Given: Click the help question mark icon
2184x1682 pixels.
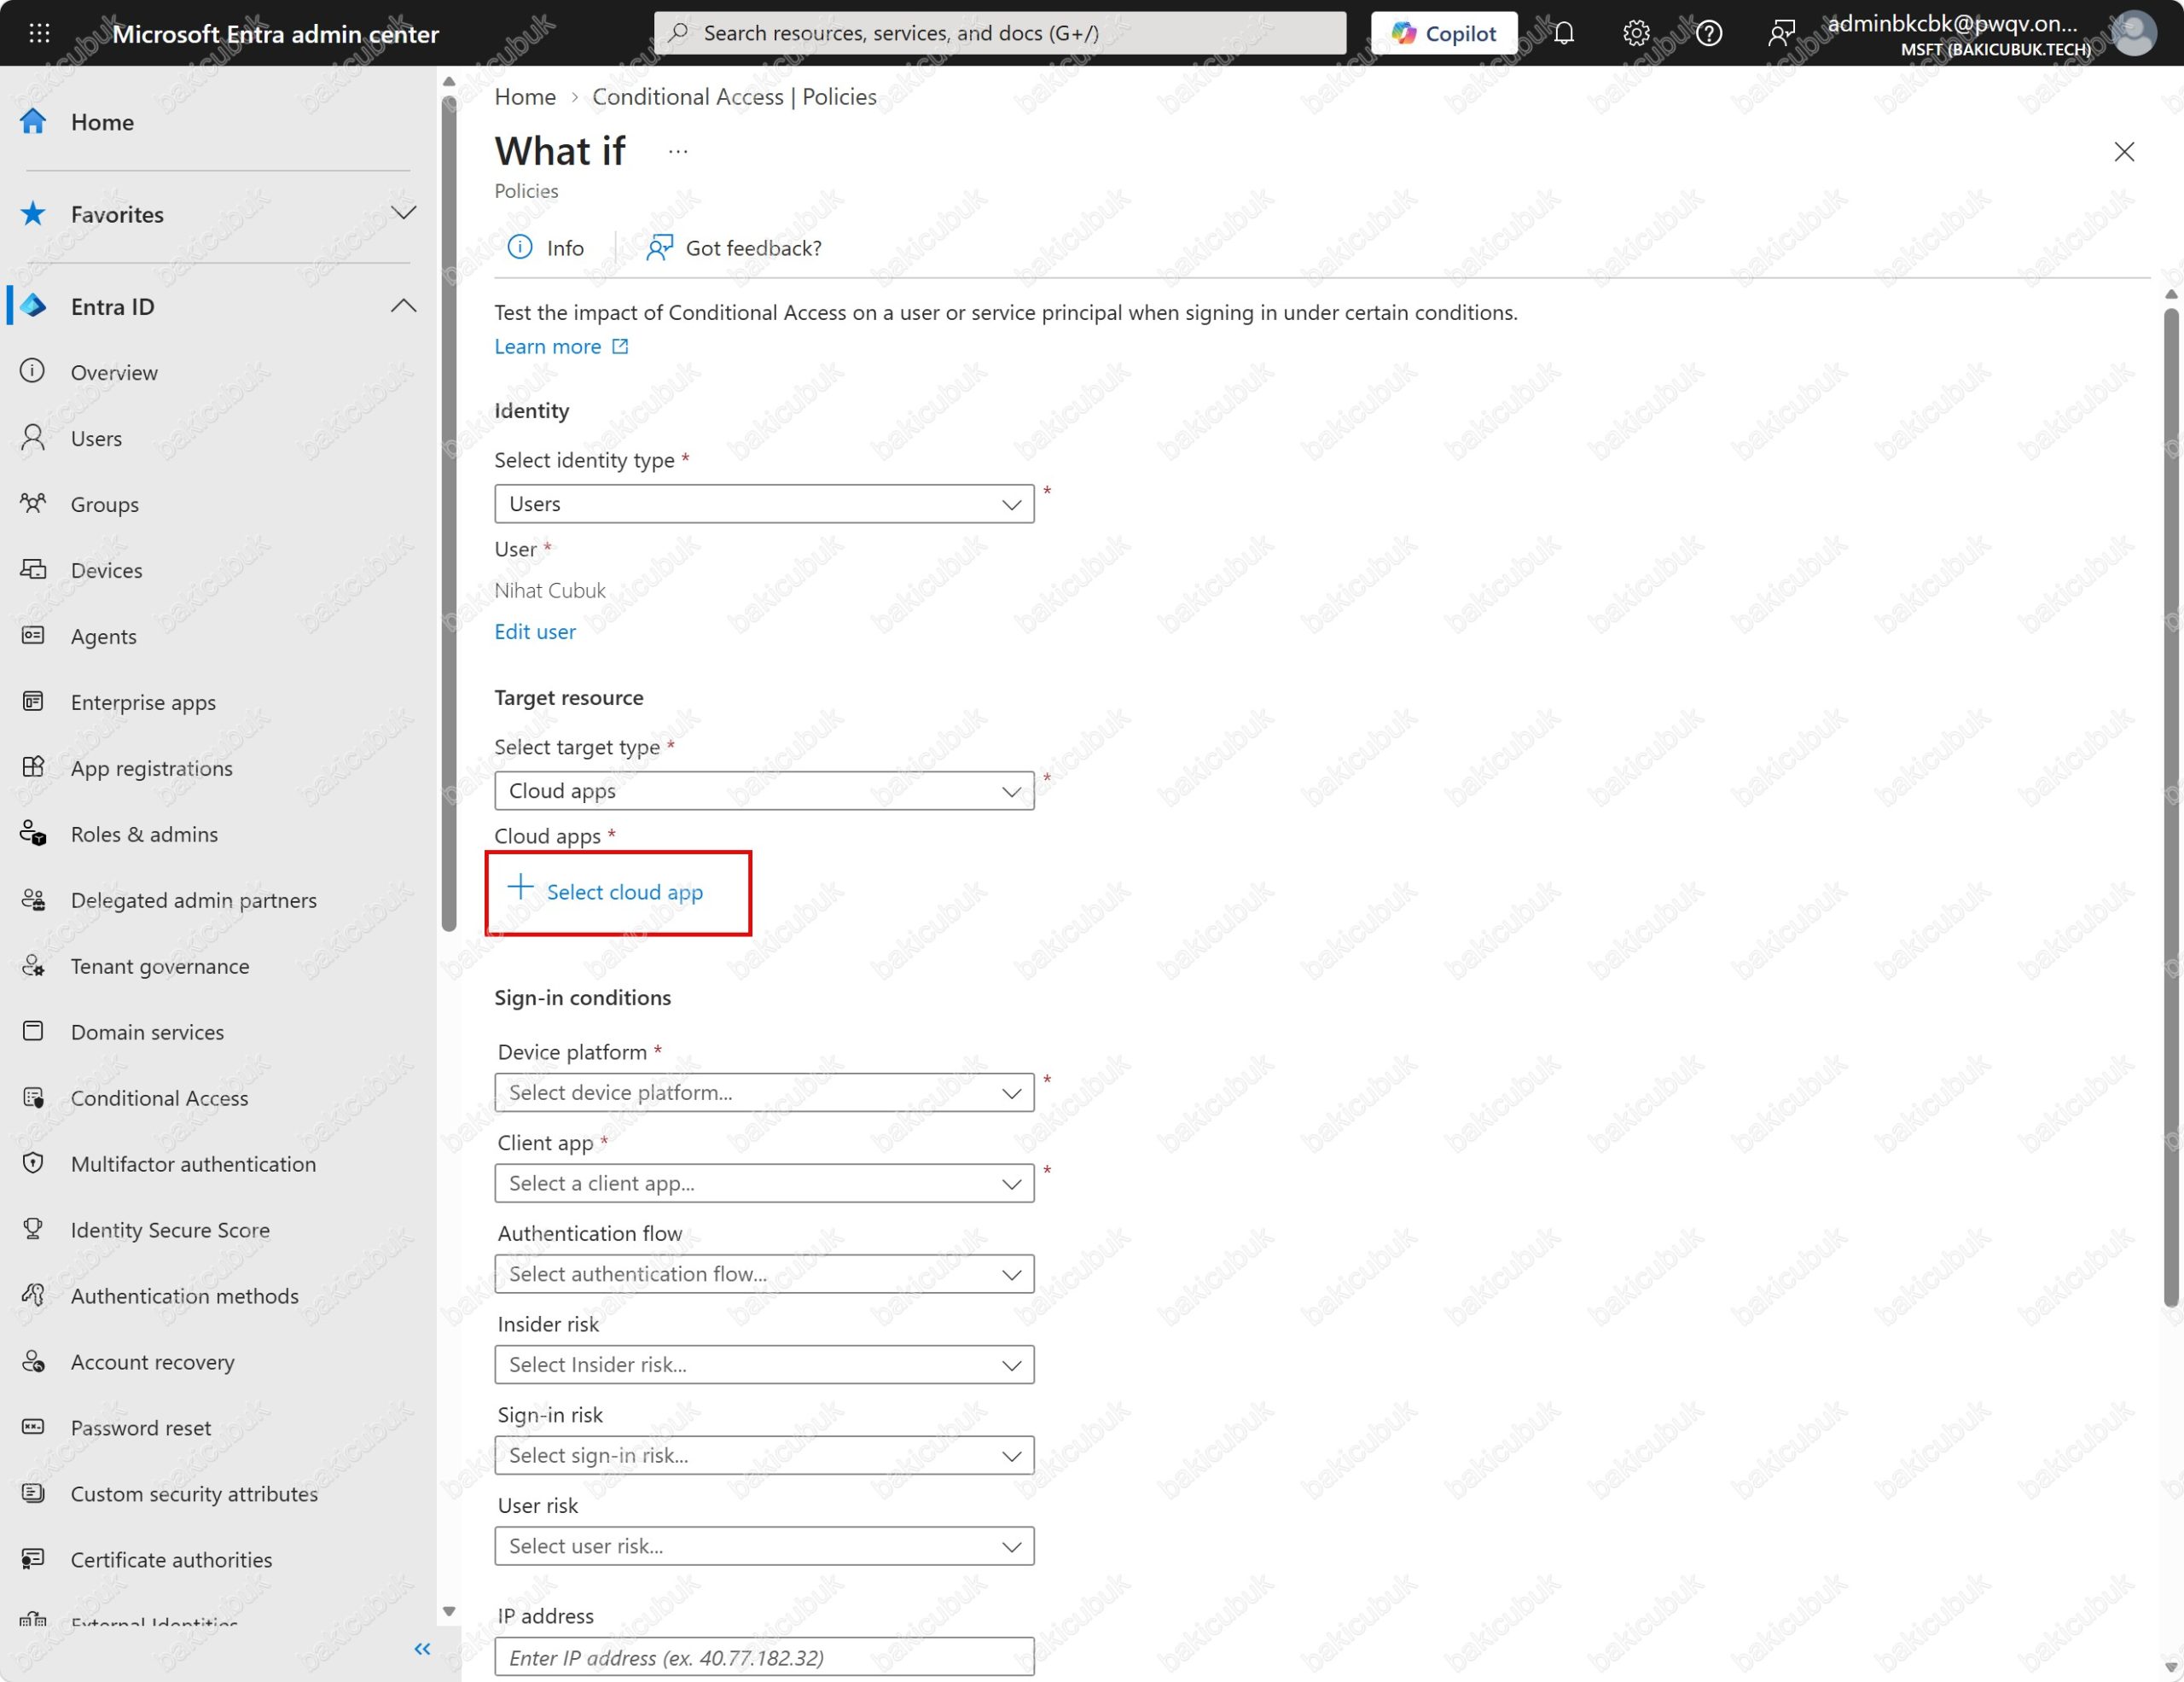Looking at the screenshot, I should 1709,33.
